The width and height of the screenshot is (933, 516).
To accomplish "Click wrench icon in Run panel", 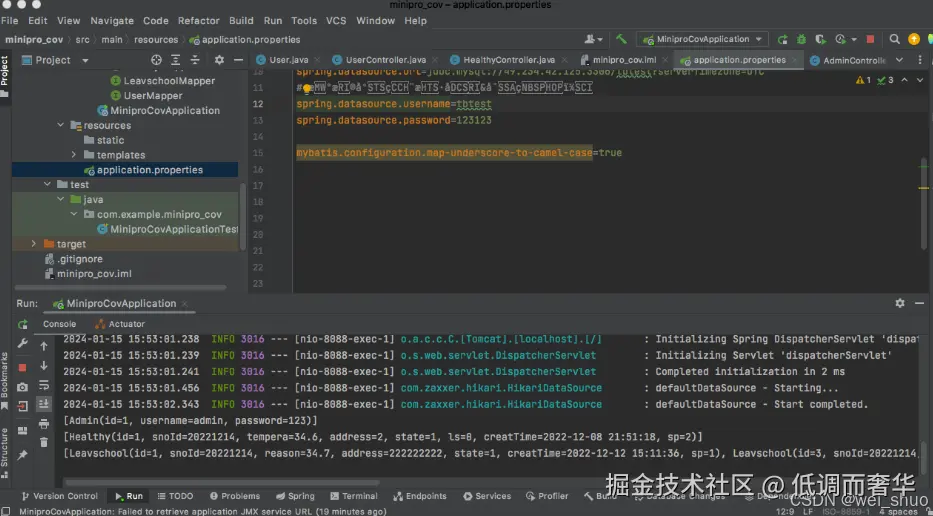I will click(23, 343).
